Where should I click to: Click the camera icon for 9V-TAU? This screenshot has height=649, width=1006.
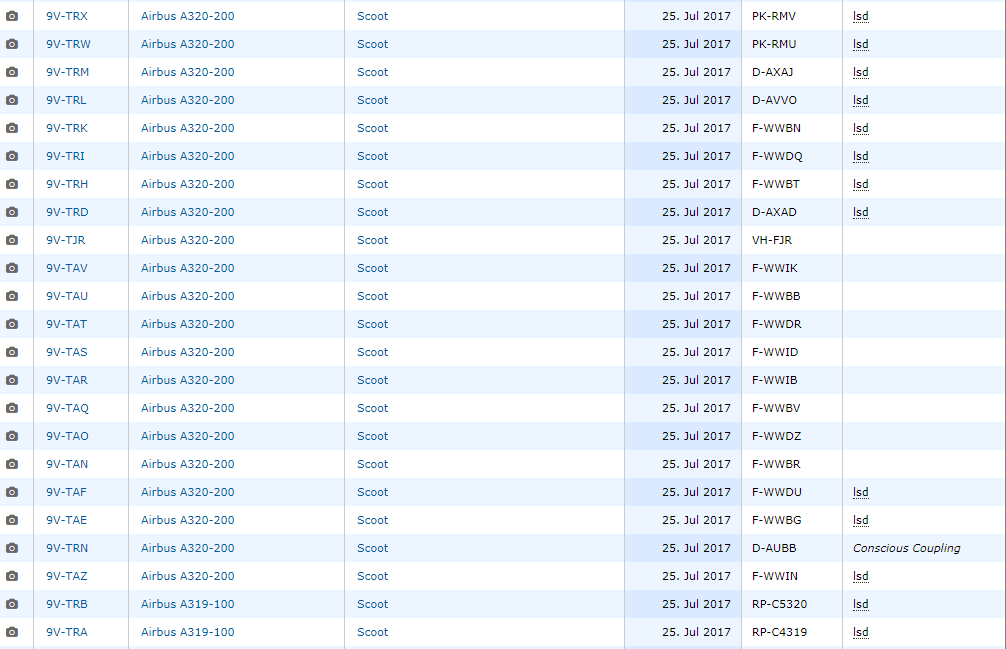12,296
